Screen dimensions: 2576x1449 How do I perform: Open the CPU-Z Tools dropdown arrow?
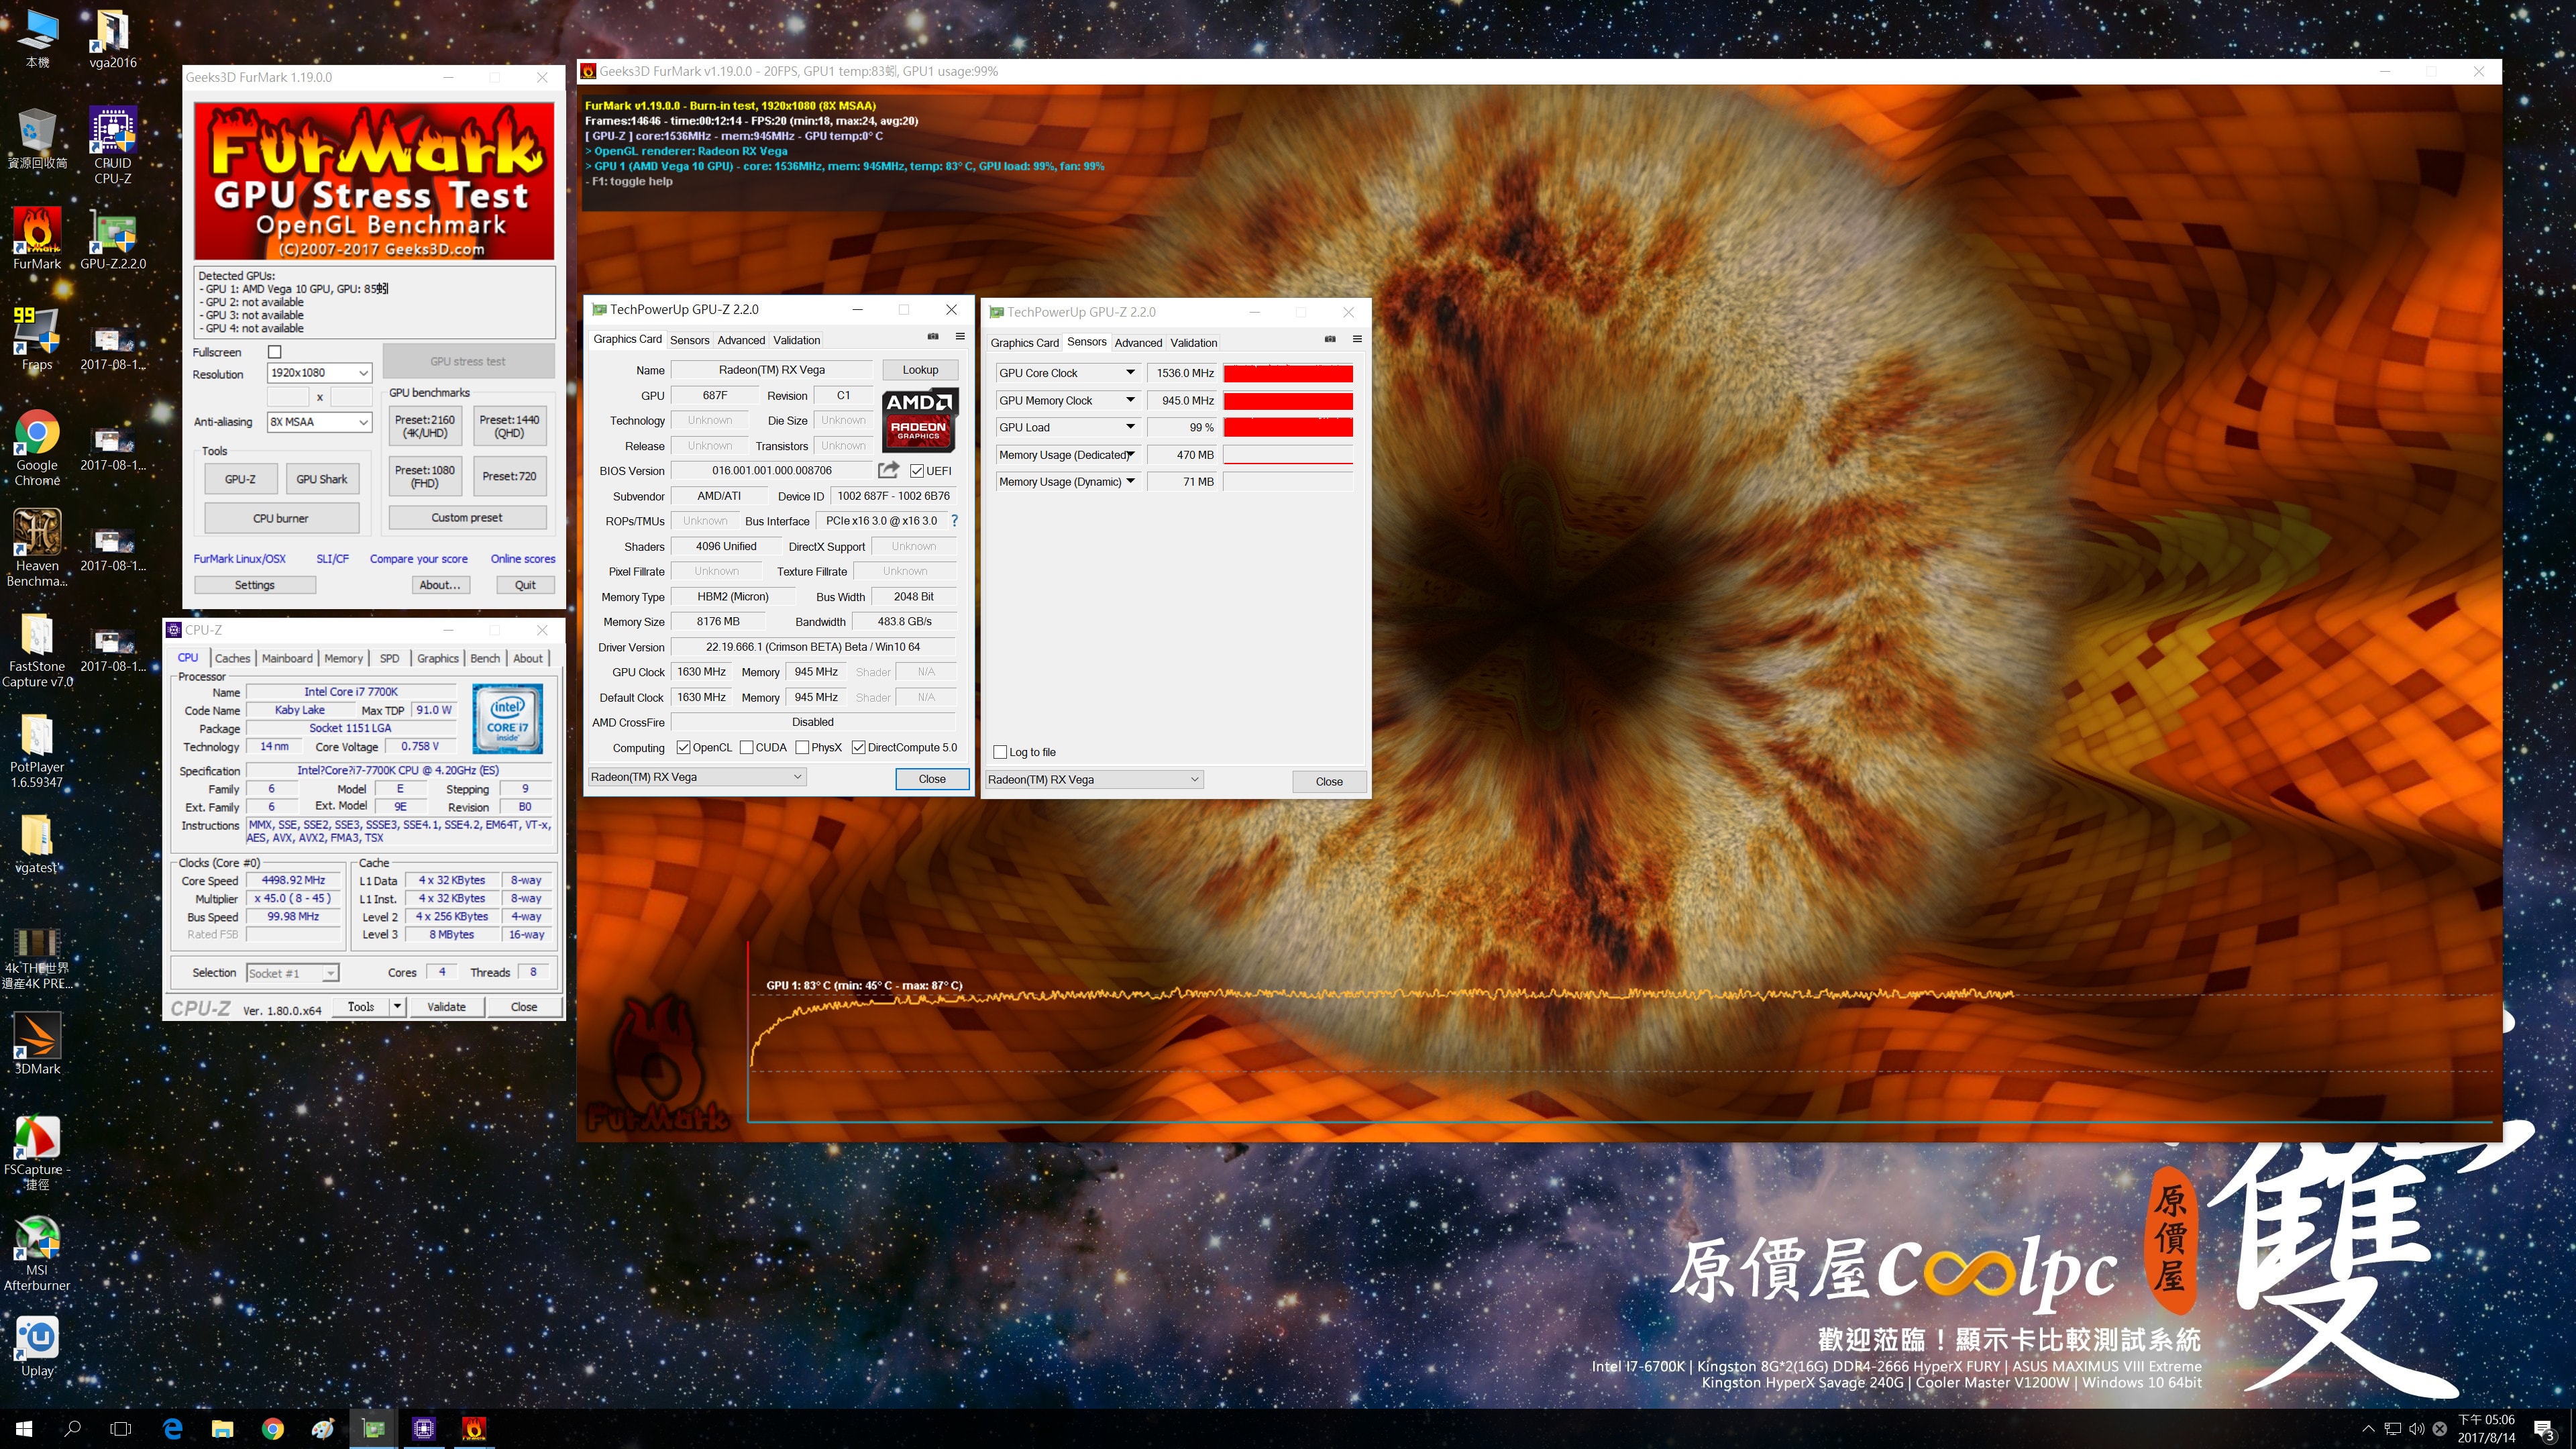tap(397, 1007)
